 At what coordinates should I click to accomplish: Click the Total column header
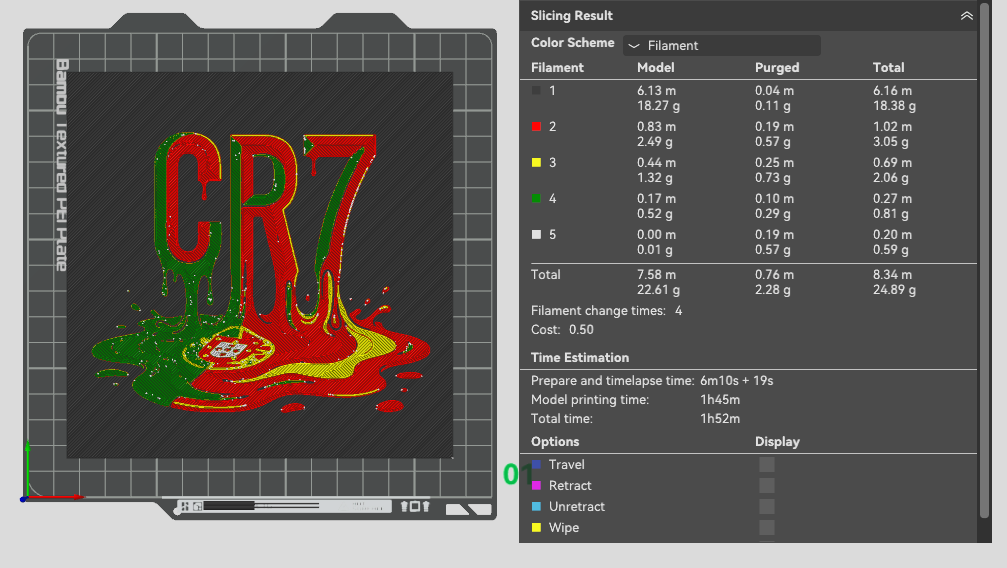888,67
